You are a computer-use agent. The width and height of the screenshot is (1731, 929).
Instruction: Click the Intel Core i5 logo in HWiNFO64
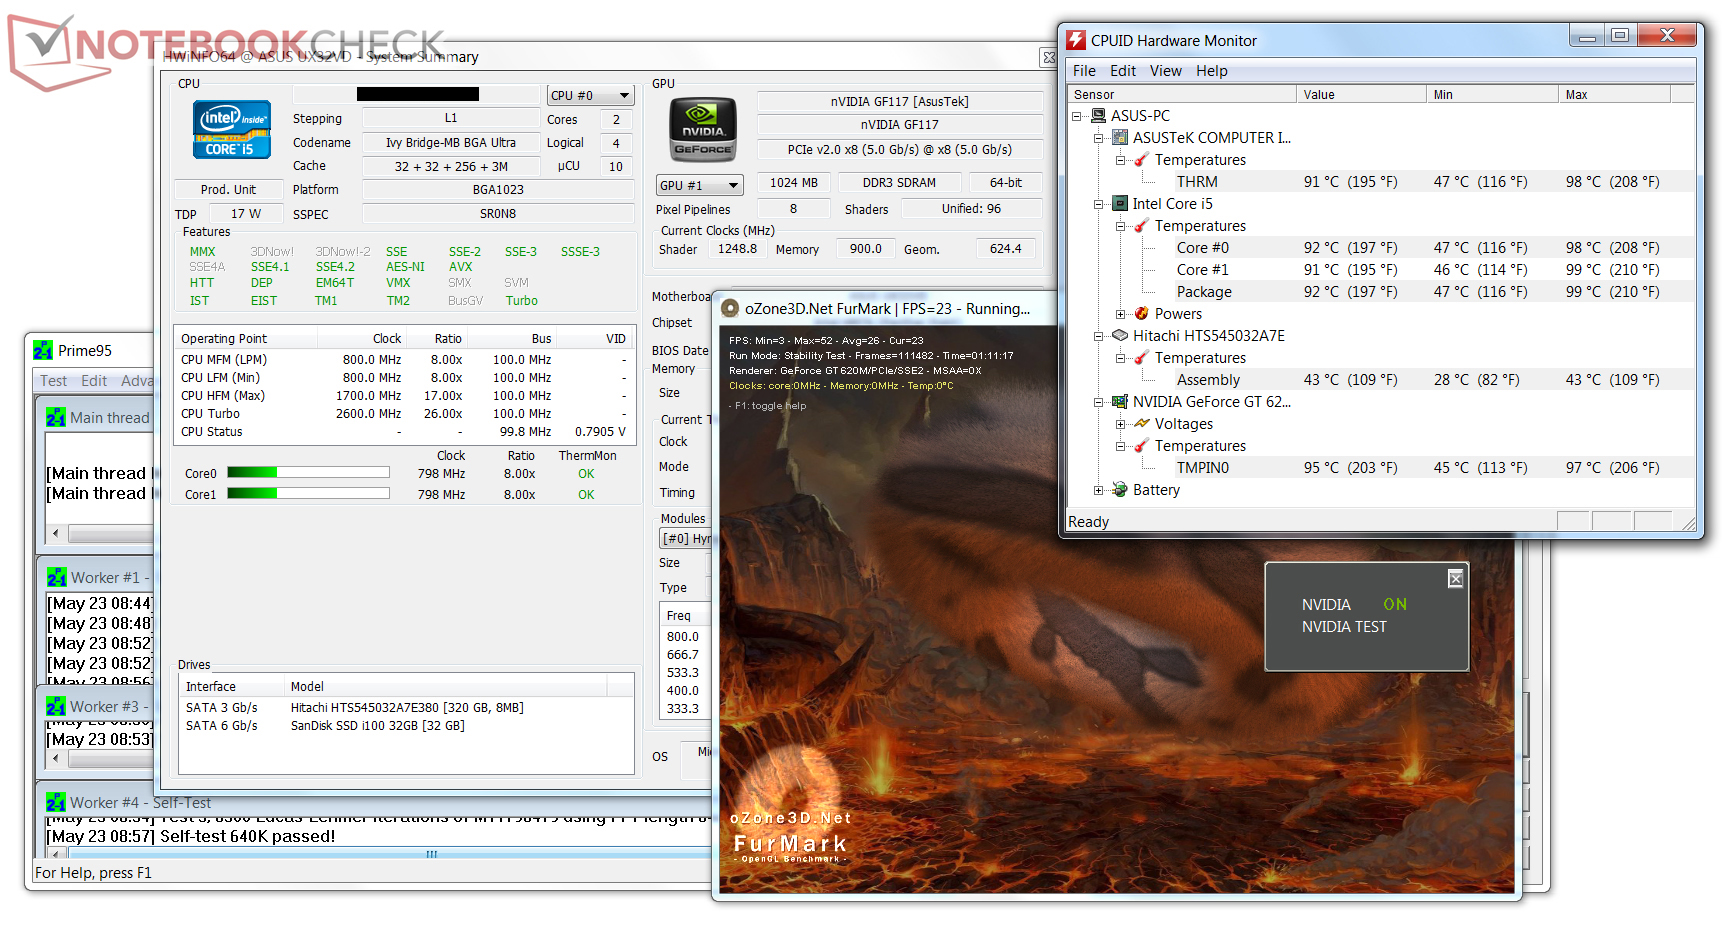pos(232,129)
